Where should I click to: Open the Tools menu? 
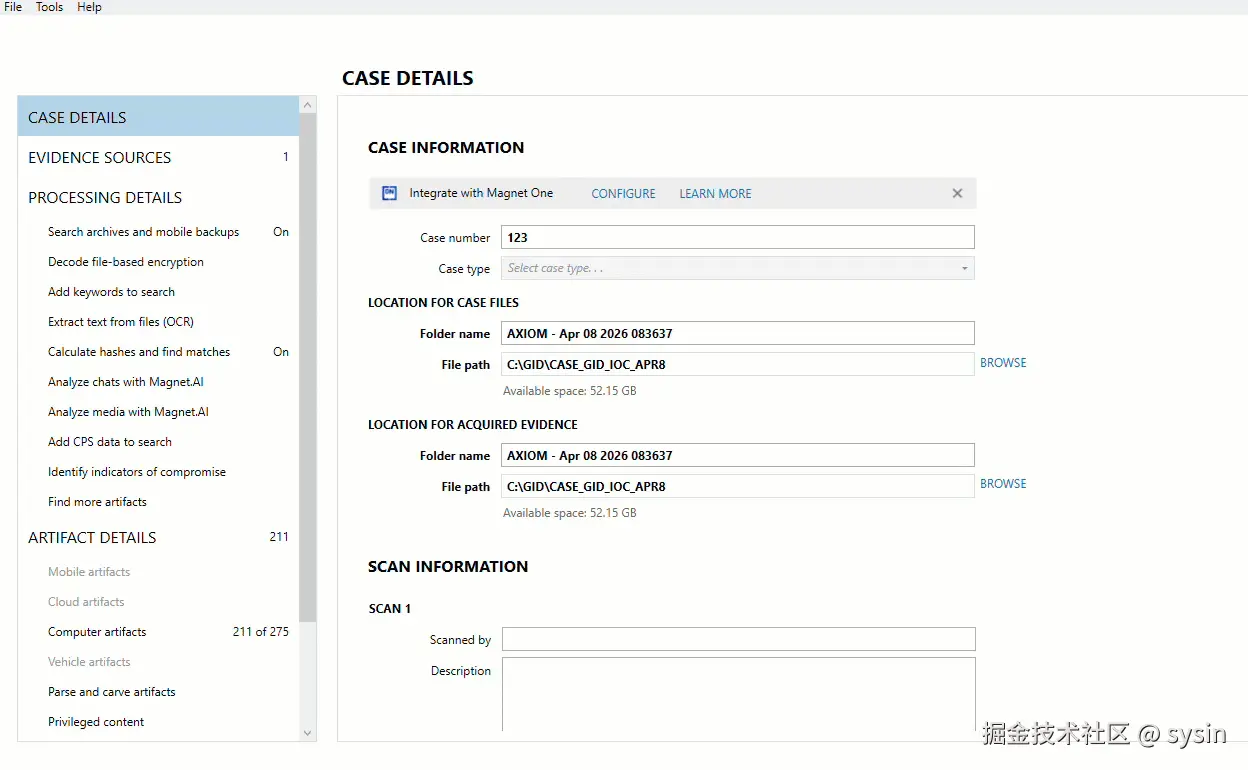coord(48,7)
